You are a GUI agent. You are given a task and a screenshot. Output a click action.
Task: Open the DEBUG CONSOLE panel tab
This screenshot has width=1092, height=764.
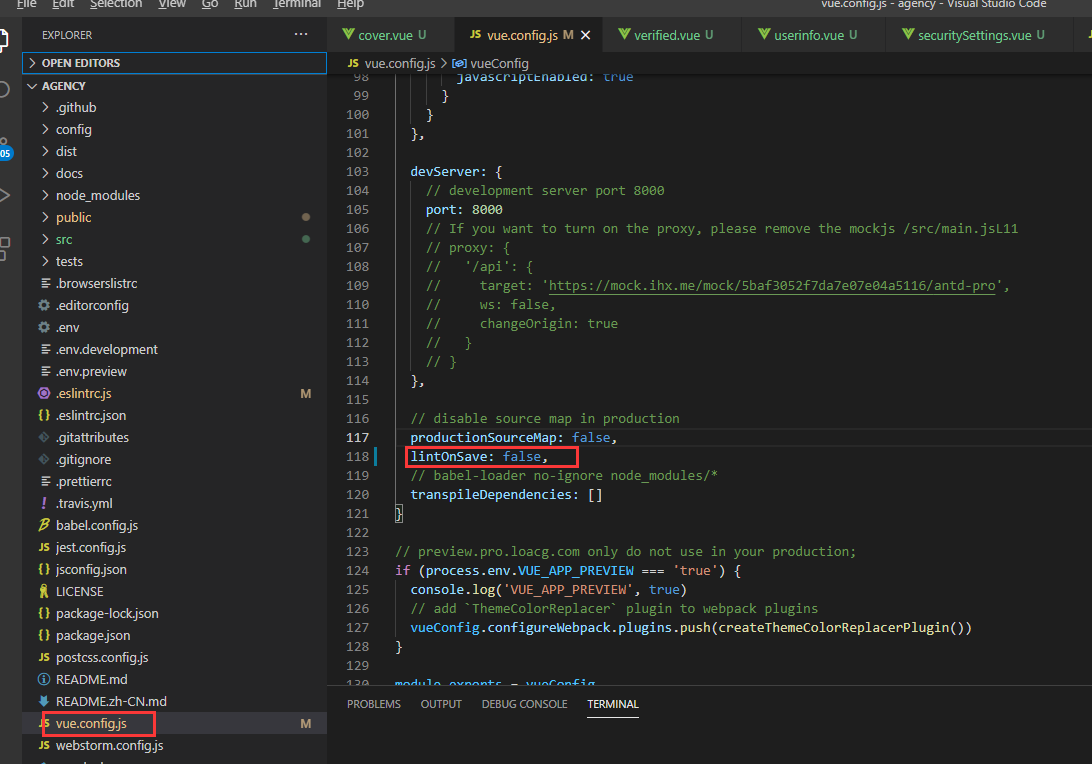pyautogui.click(x=524, y=704)
